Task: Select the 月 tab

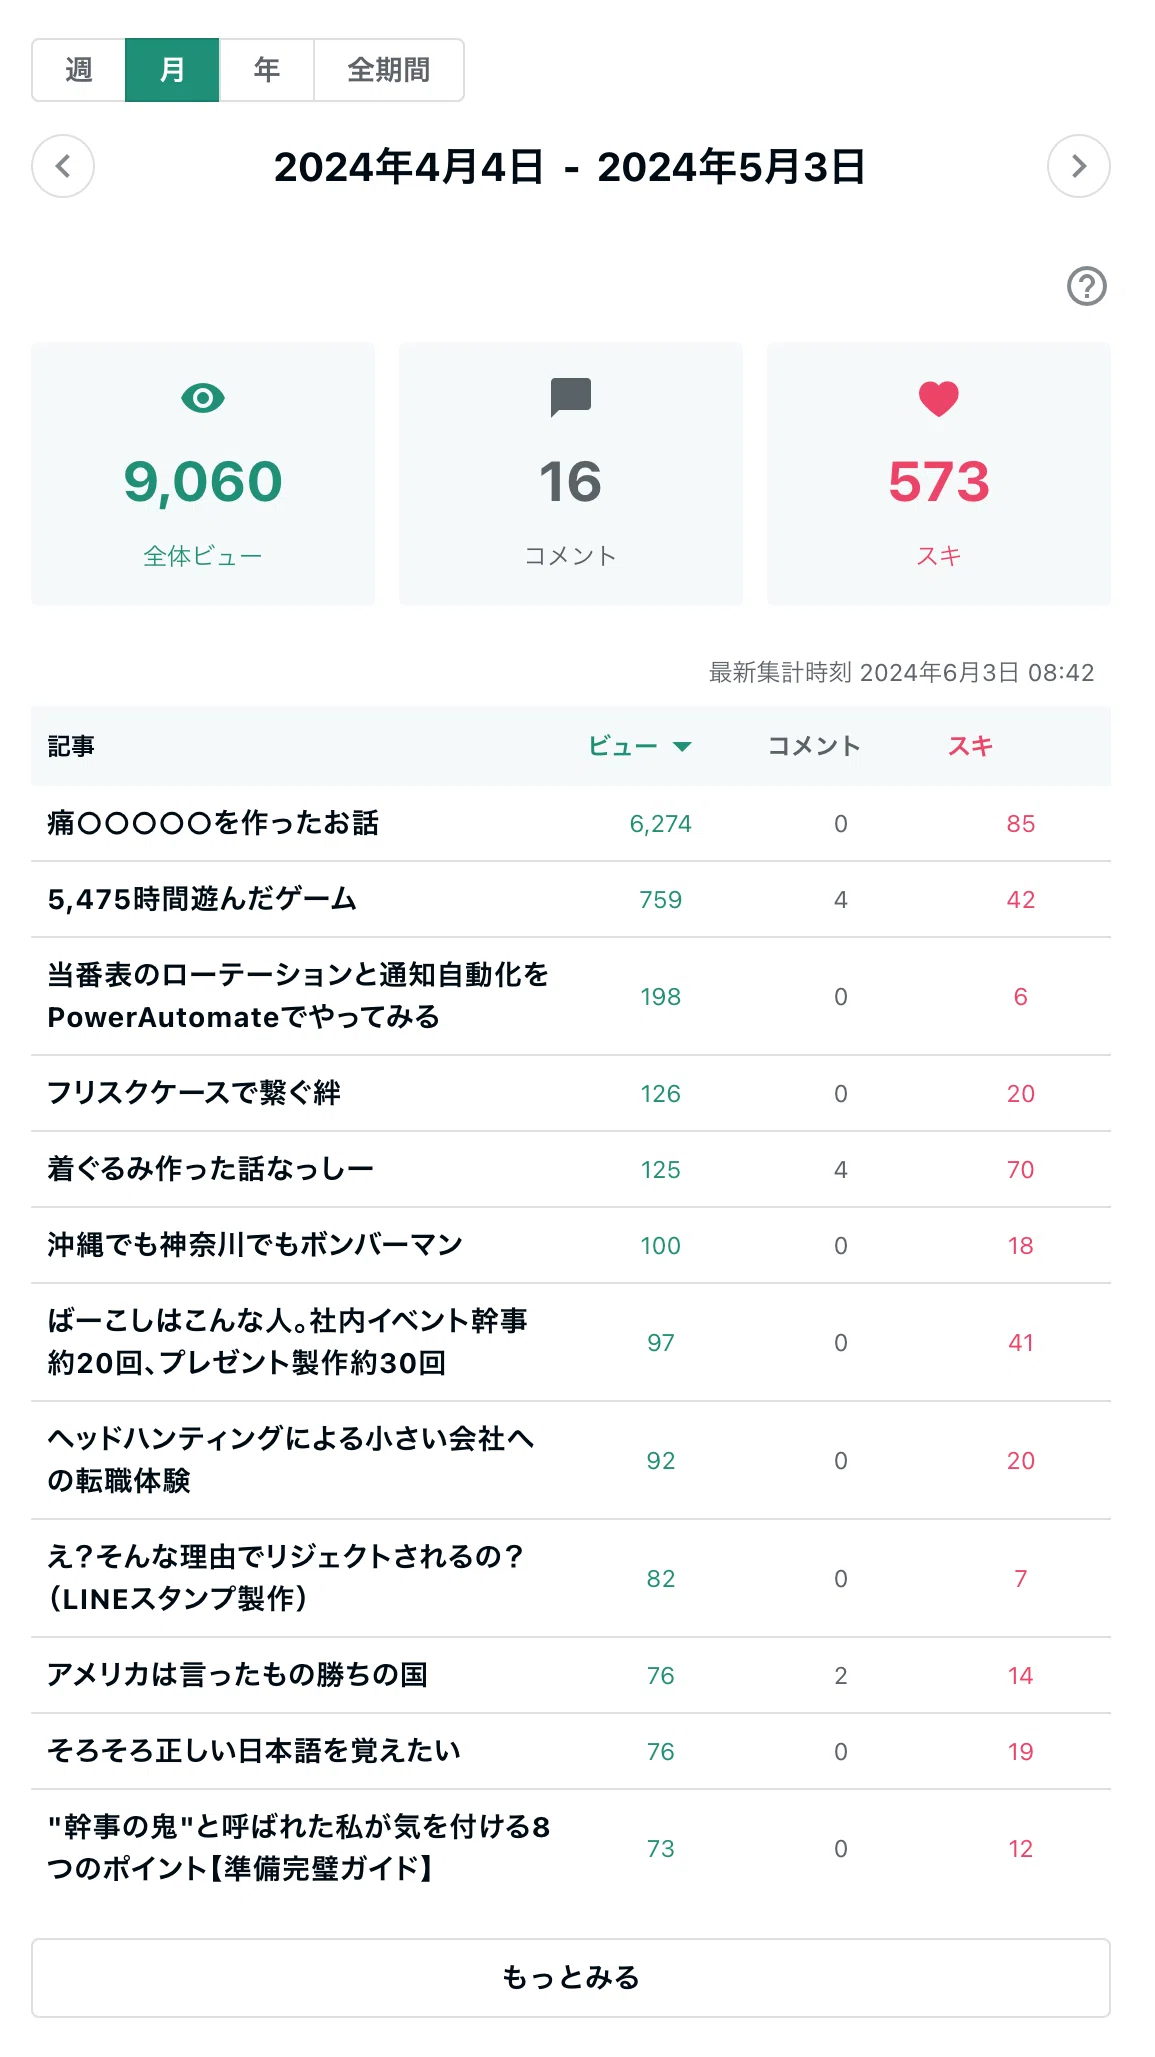Action: pos(172,70)
